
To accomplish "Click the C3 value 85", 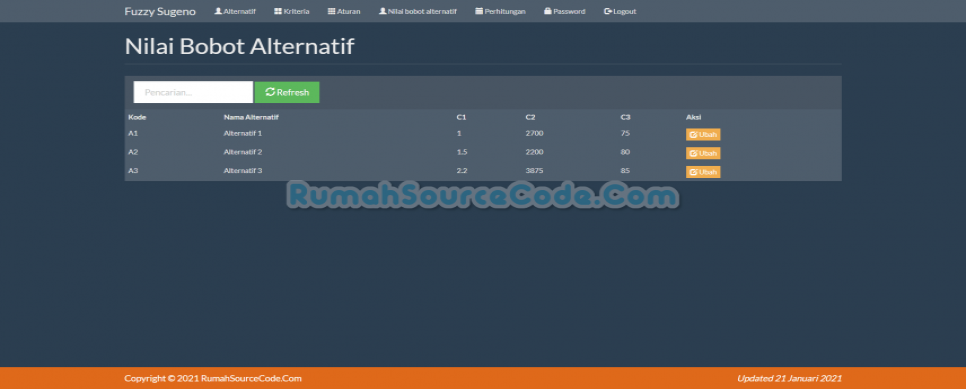I will tap(625, 171).
